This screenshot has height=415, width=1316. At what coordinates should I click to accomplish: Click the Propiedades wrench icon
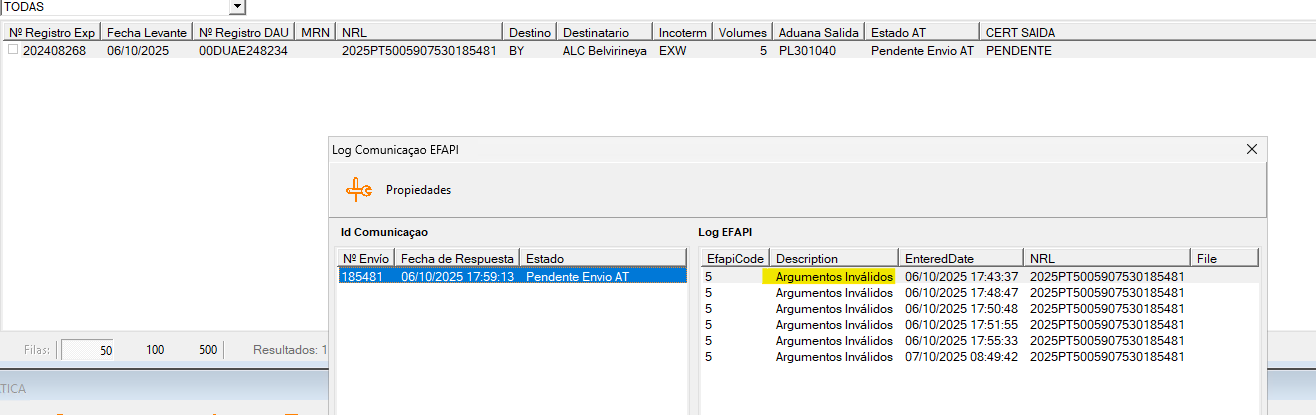tap(359, 189)
